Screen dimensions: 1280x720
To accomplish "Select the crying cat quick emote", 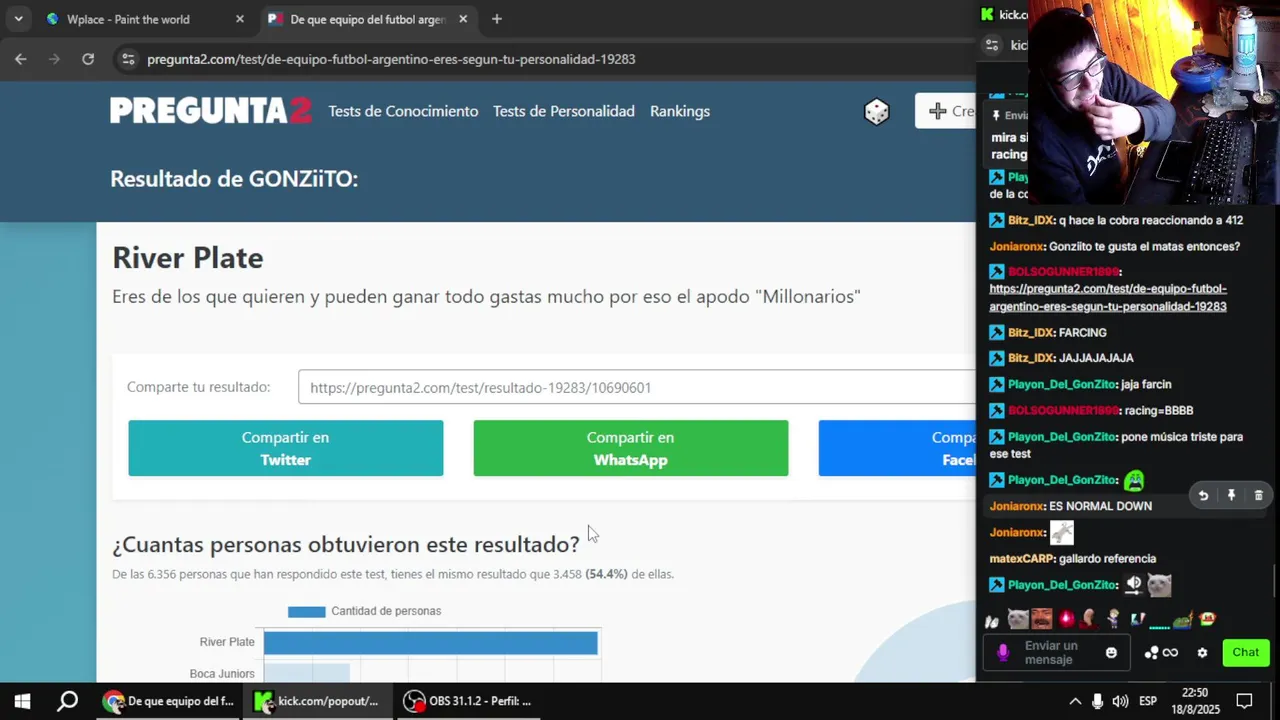I will tap(1018, 620).
